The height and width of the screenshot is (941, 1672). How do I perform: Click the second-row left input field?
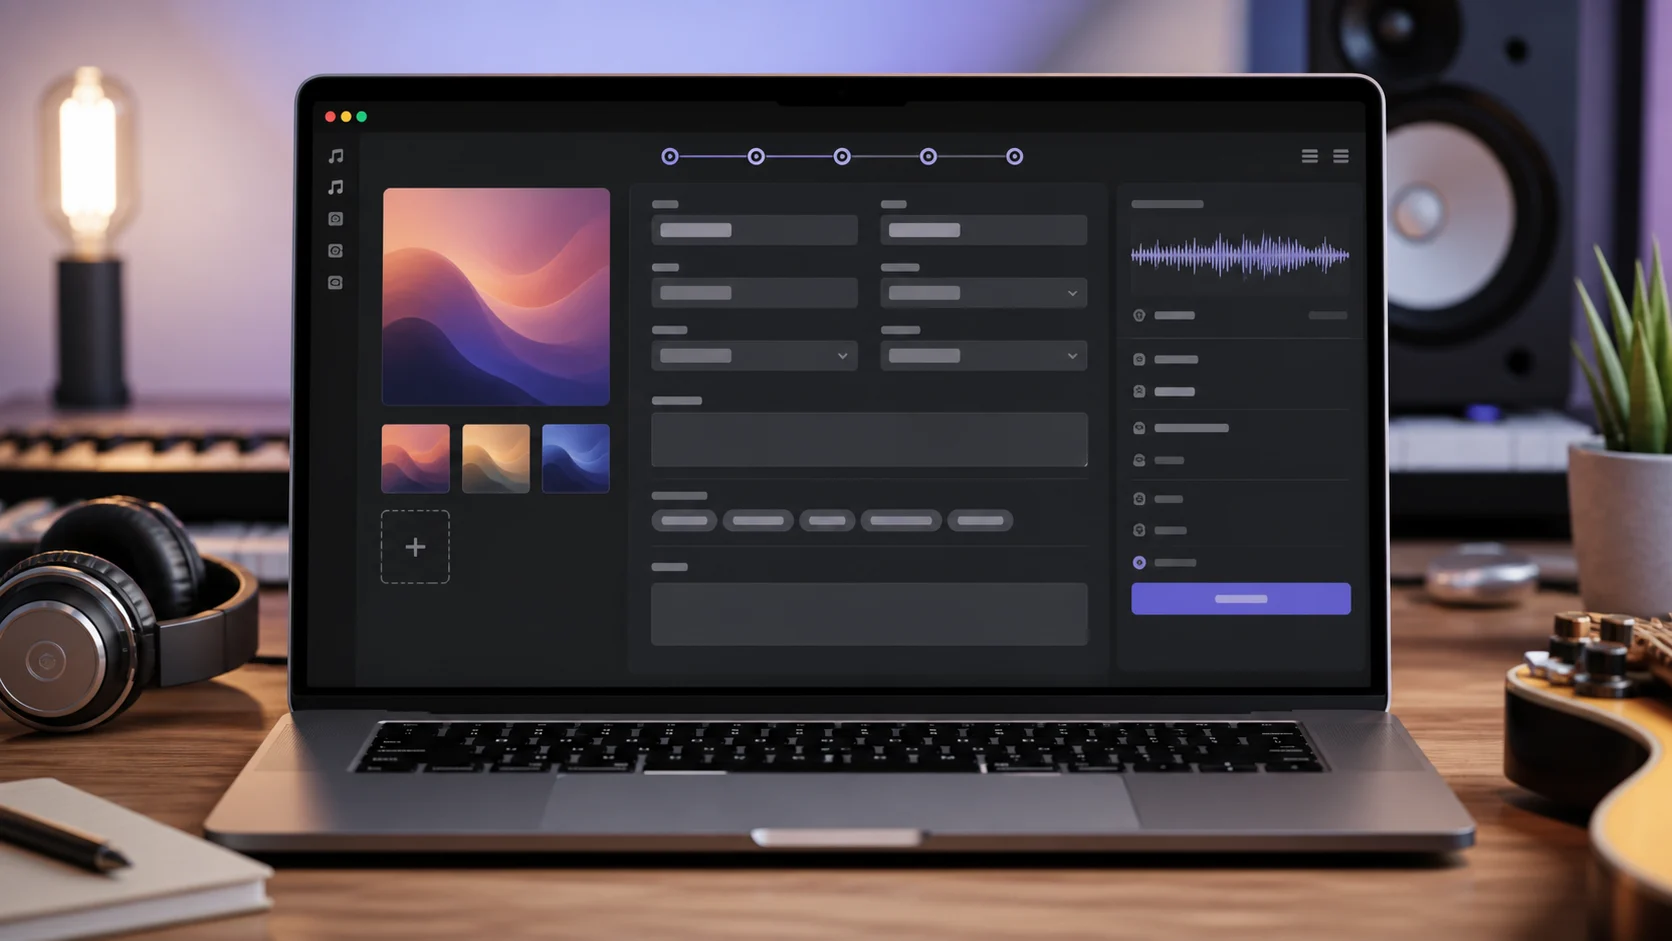click(754, 293)
